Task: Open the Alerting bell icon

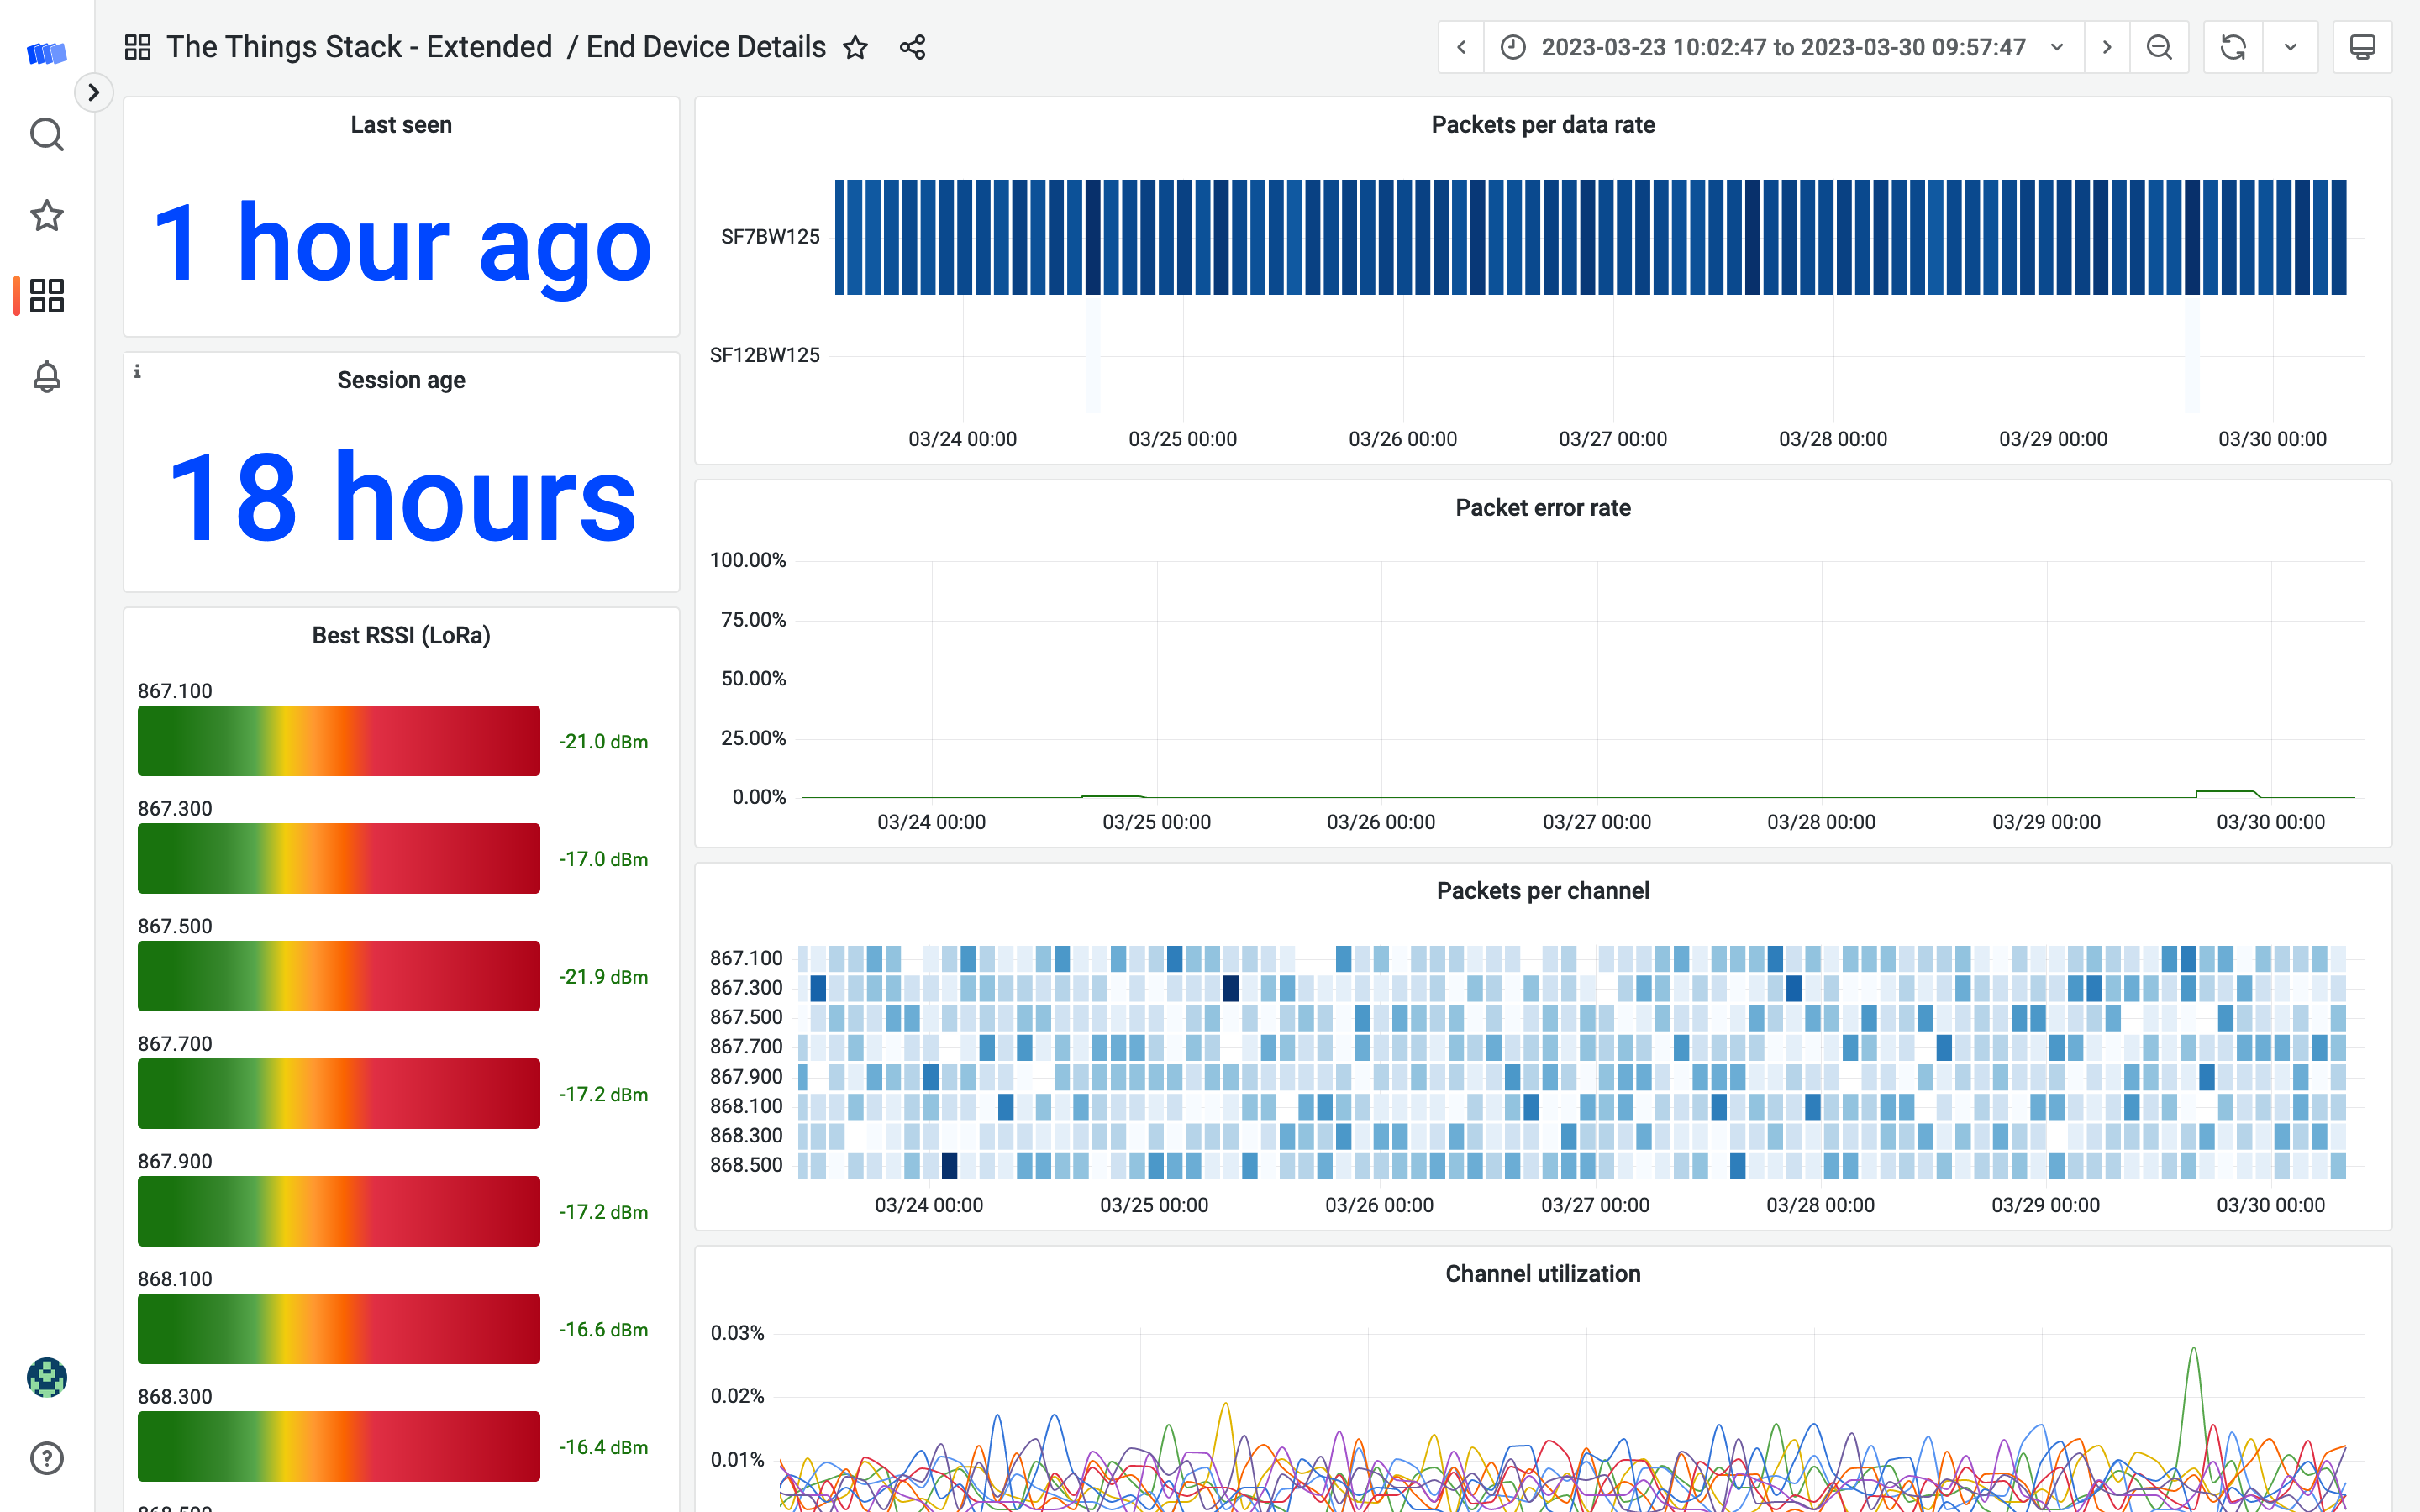Action: [47, 377]
